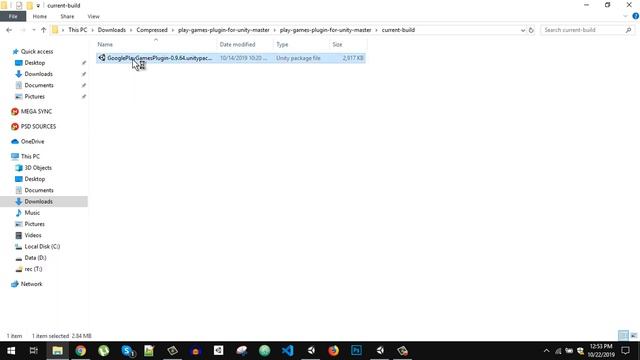Open the Music folder

coord(32,213)
